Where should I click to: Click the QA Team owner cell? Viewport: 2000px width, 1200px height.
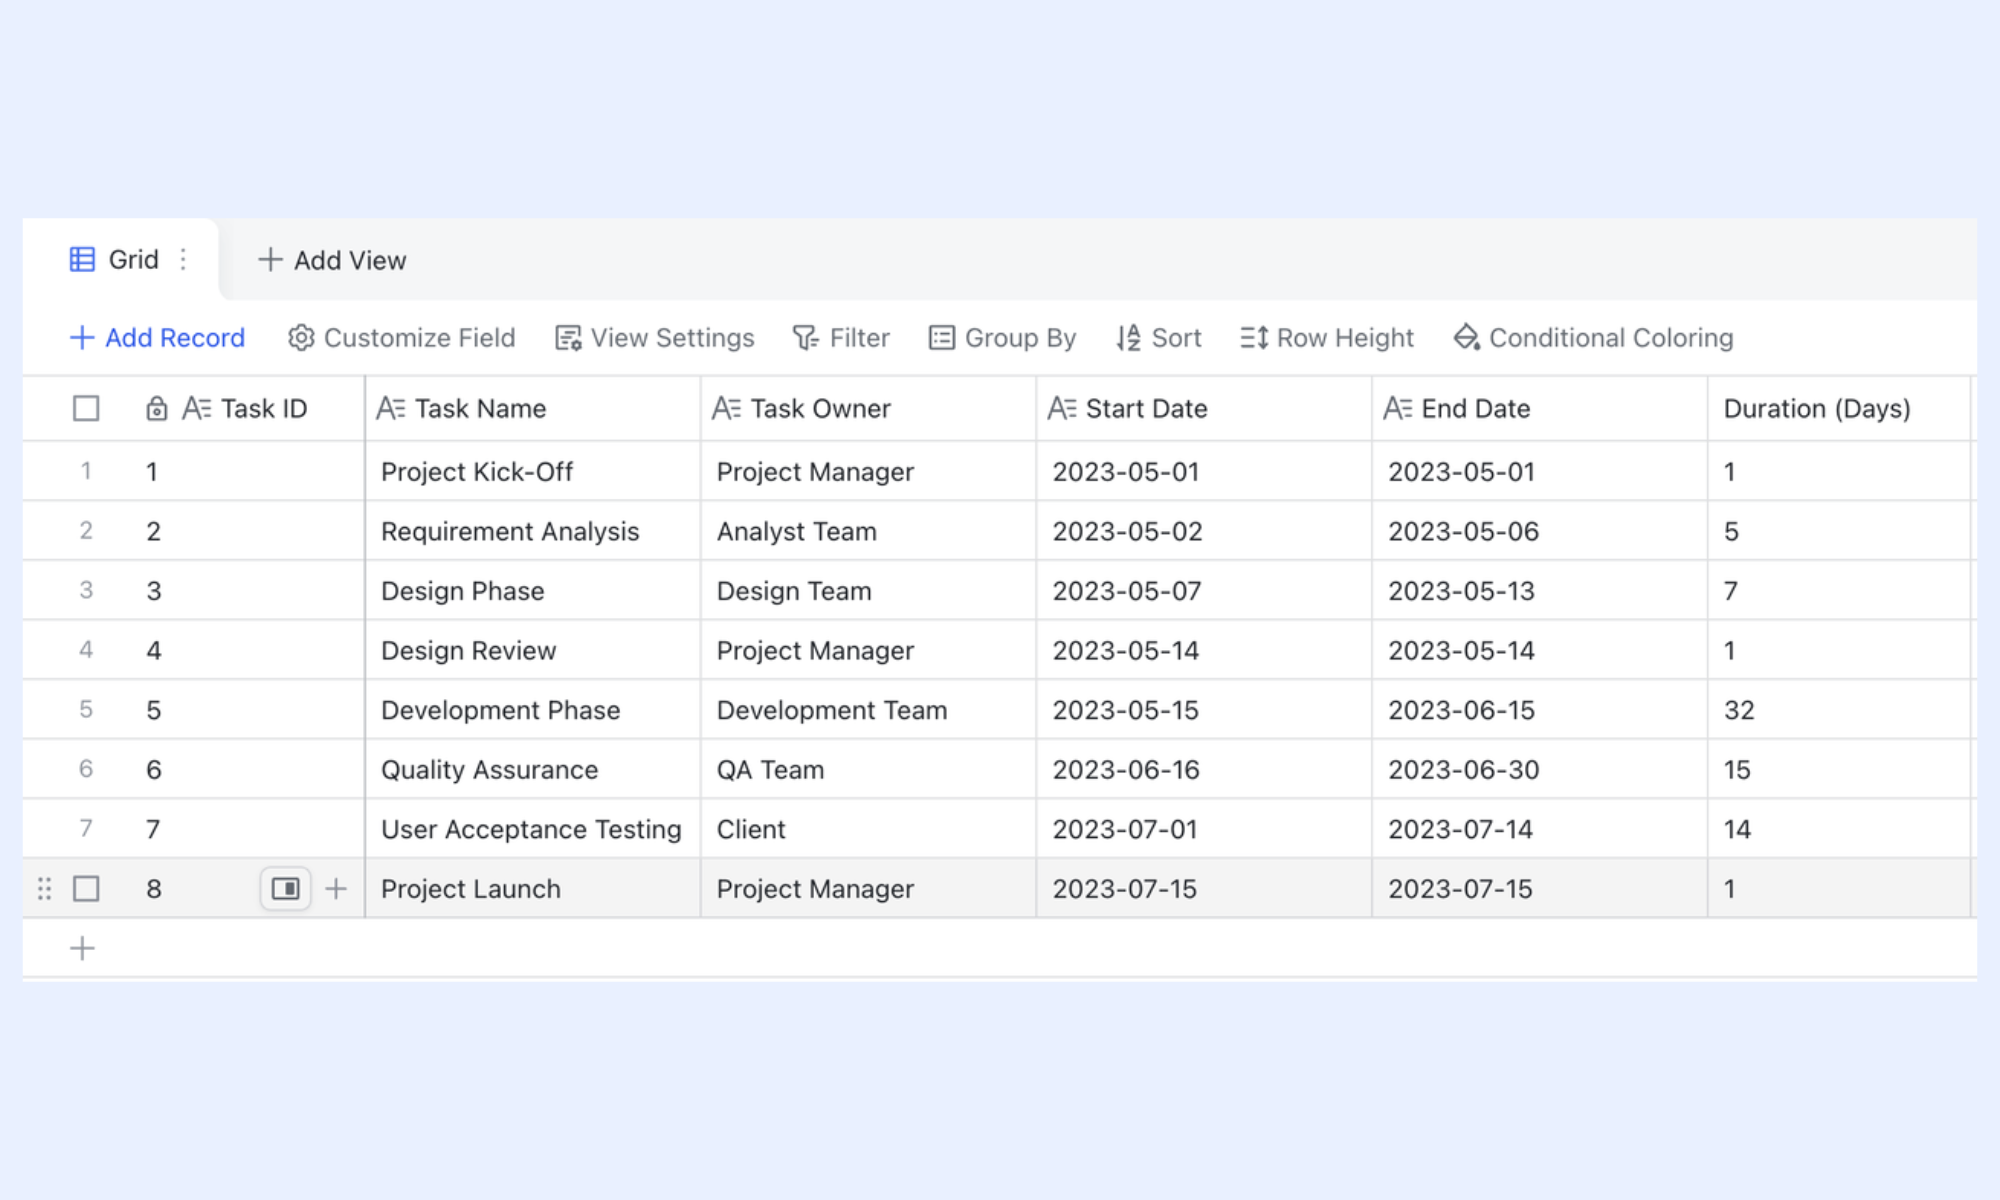point(868,769)
